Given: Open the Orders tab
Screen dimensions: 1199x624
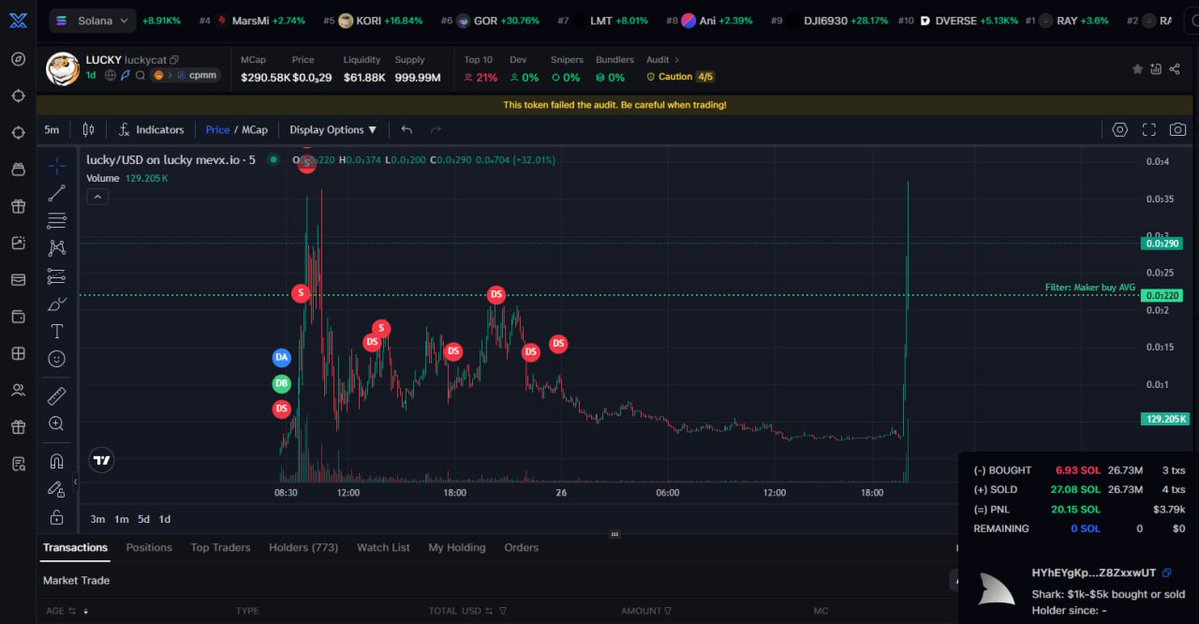Looking at the screenshot, I should click(x=522, y=548).
